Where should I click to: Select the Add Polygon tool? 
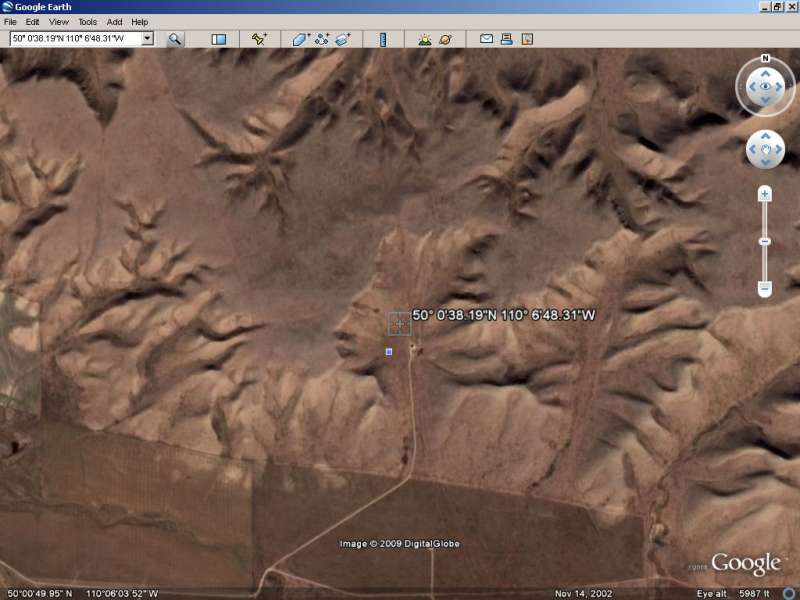(x=300, y=39)
